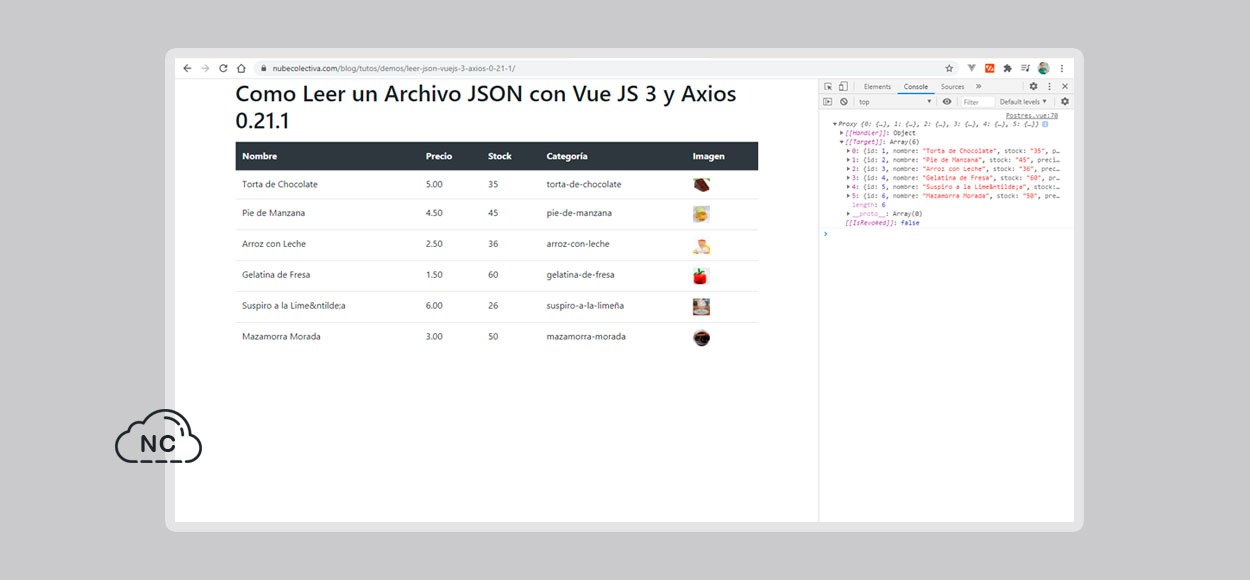Open Console settings gear beside Default levels
The height and width of the screenshot is (580, 1250).
(1064, 102)
